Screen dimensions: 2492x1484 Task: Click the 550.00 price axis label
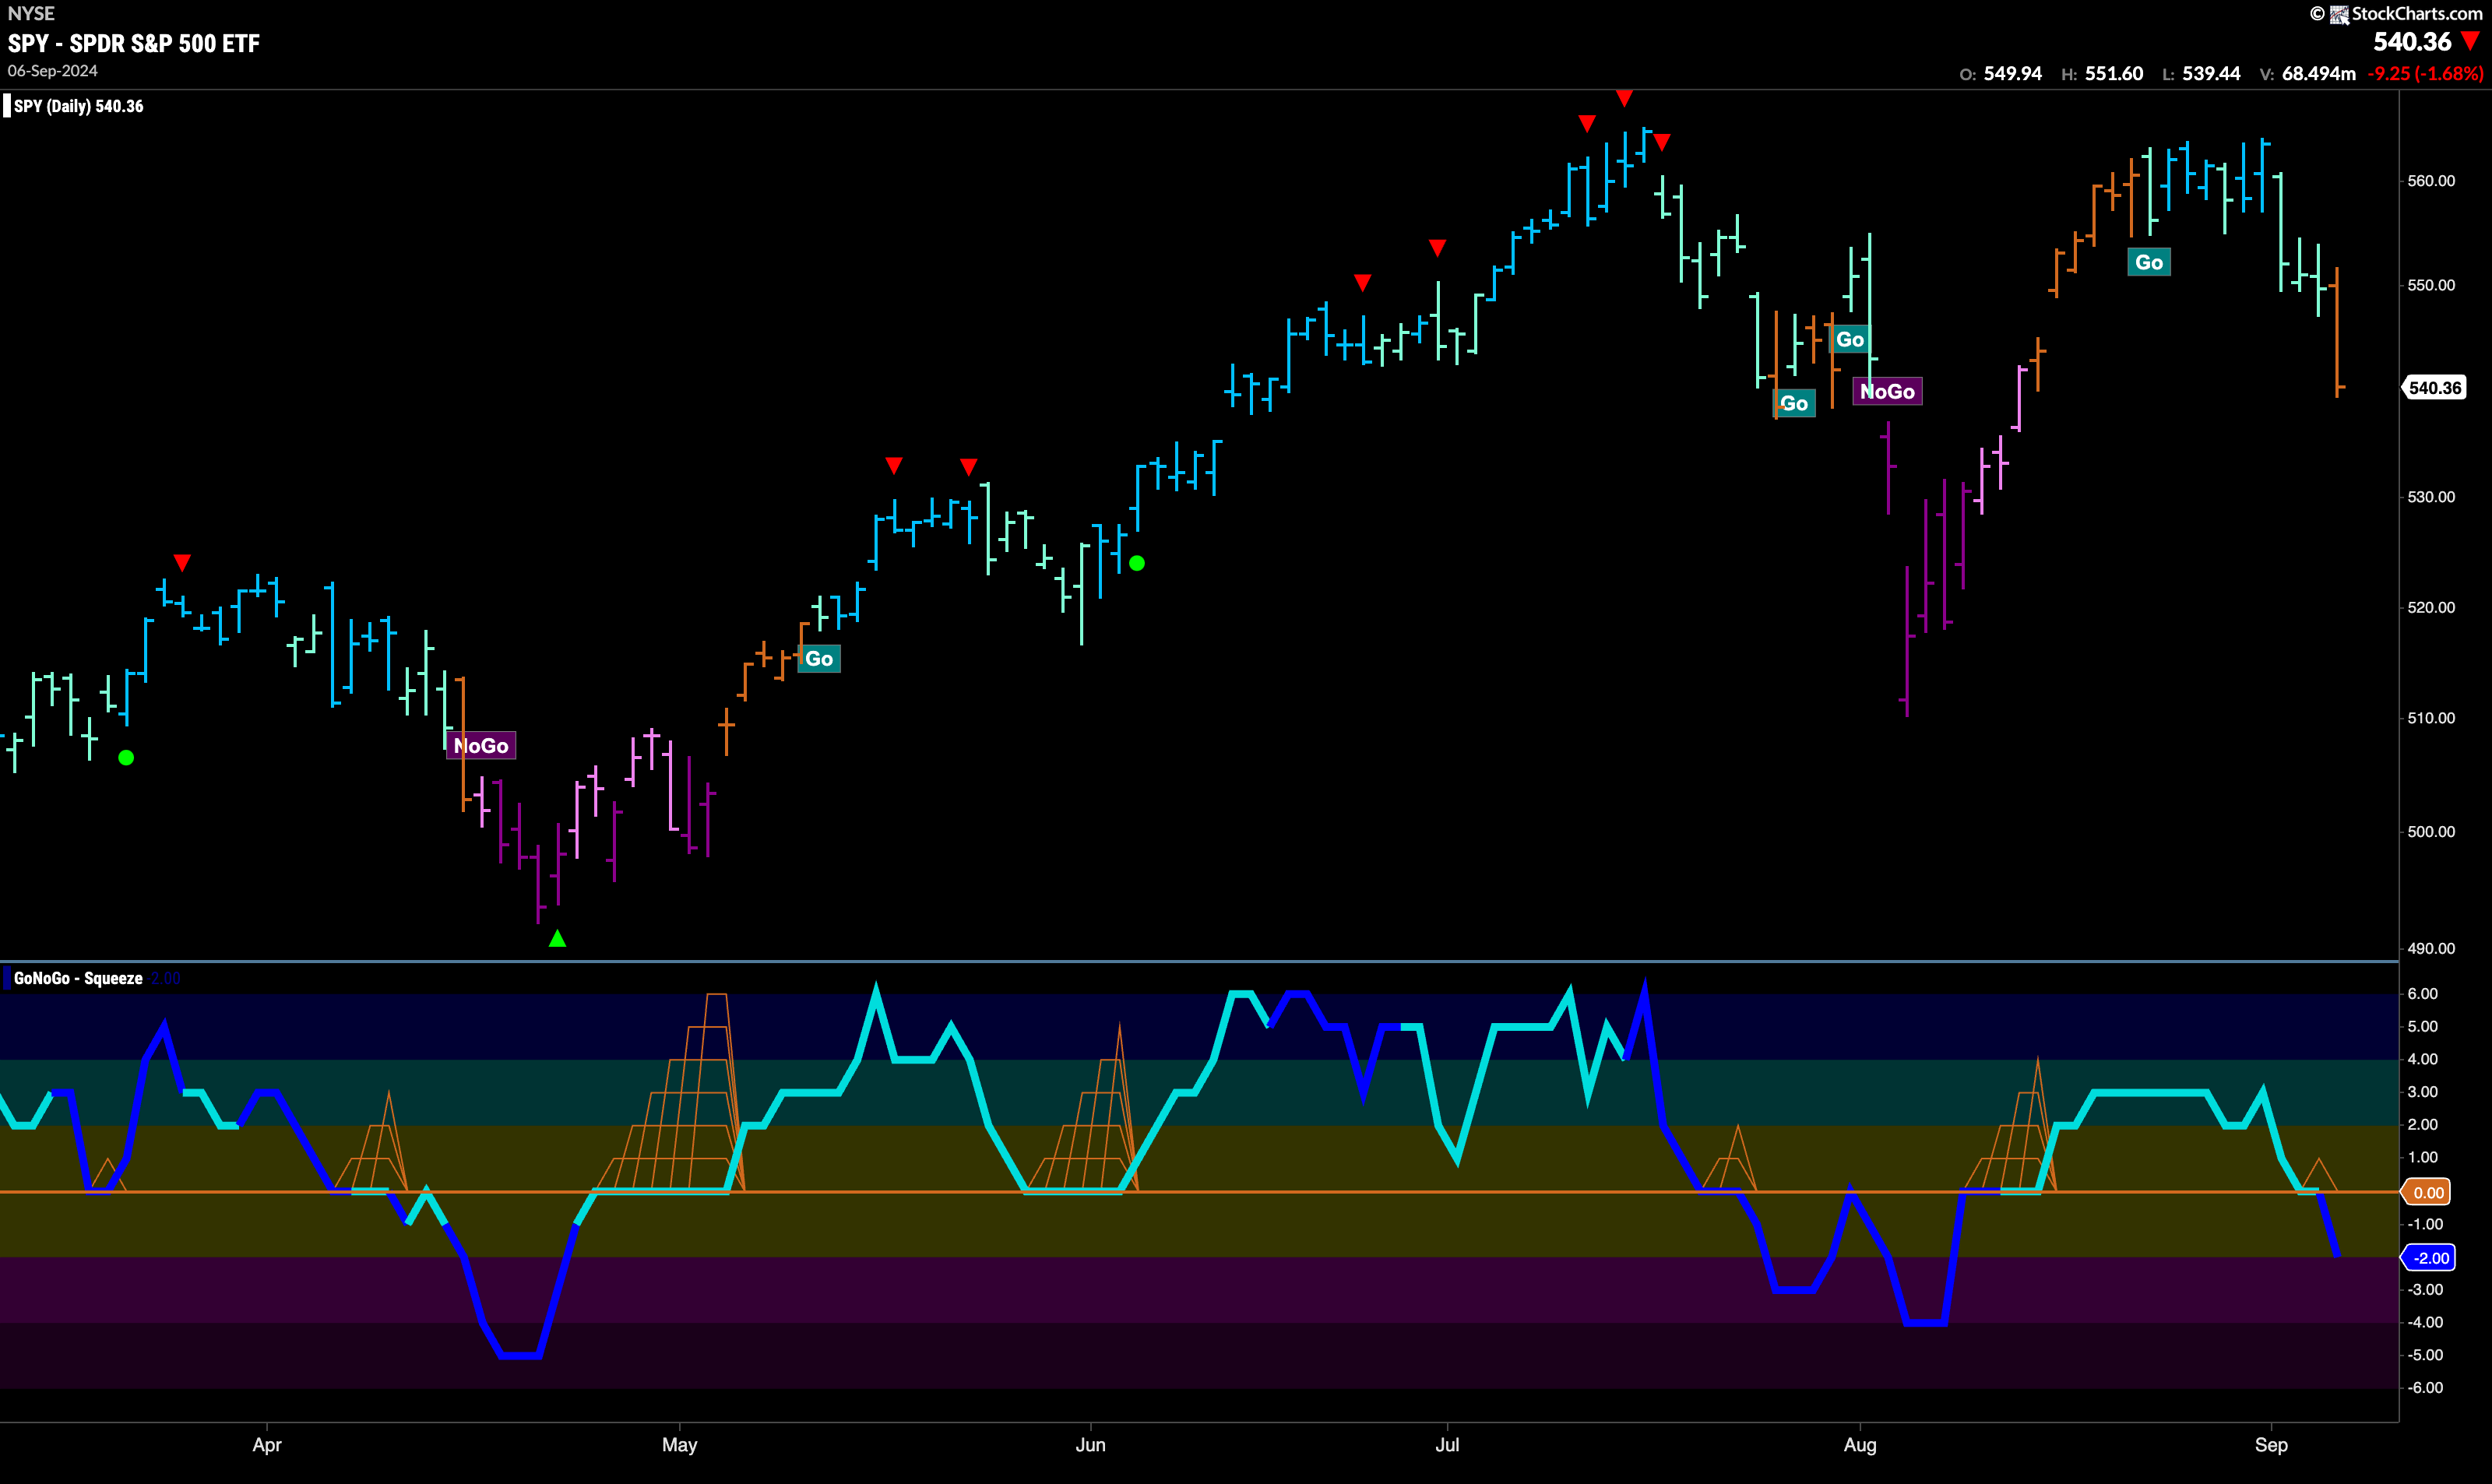coord(2431,285)
